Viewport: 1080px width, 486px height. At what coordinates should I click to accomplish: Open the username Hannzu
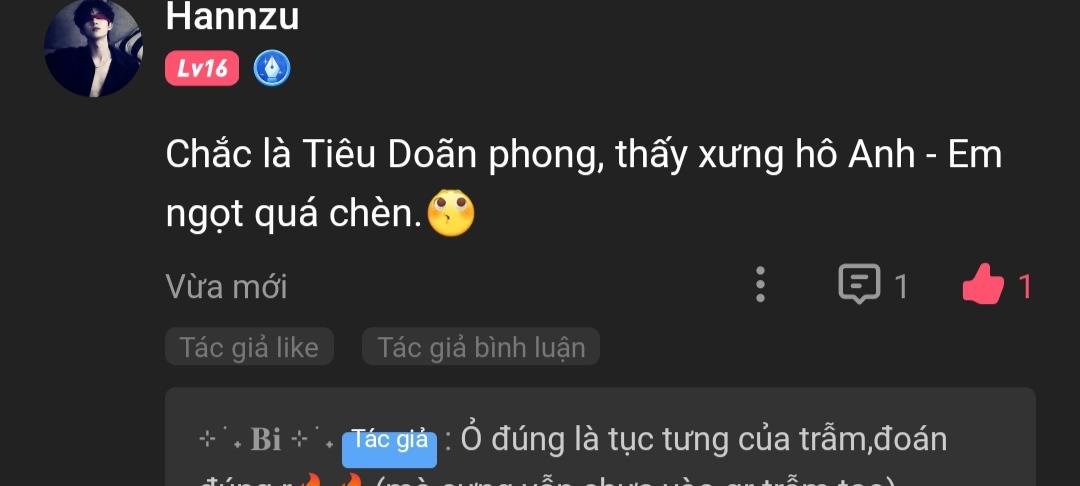click(x=232, y=17)
